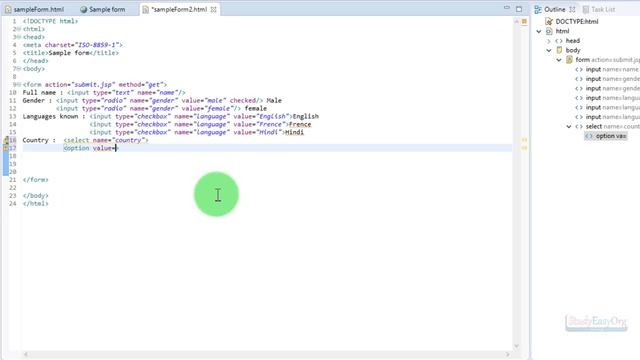
Task: Minimize the editor area
Action: coord(507,8)
